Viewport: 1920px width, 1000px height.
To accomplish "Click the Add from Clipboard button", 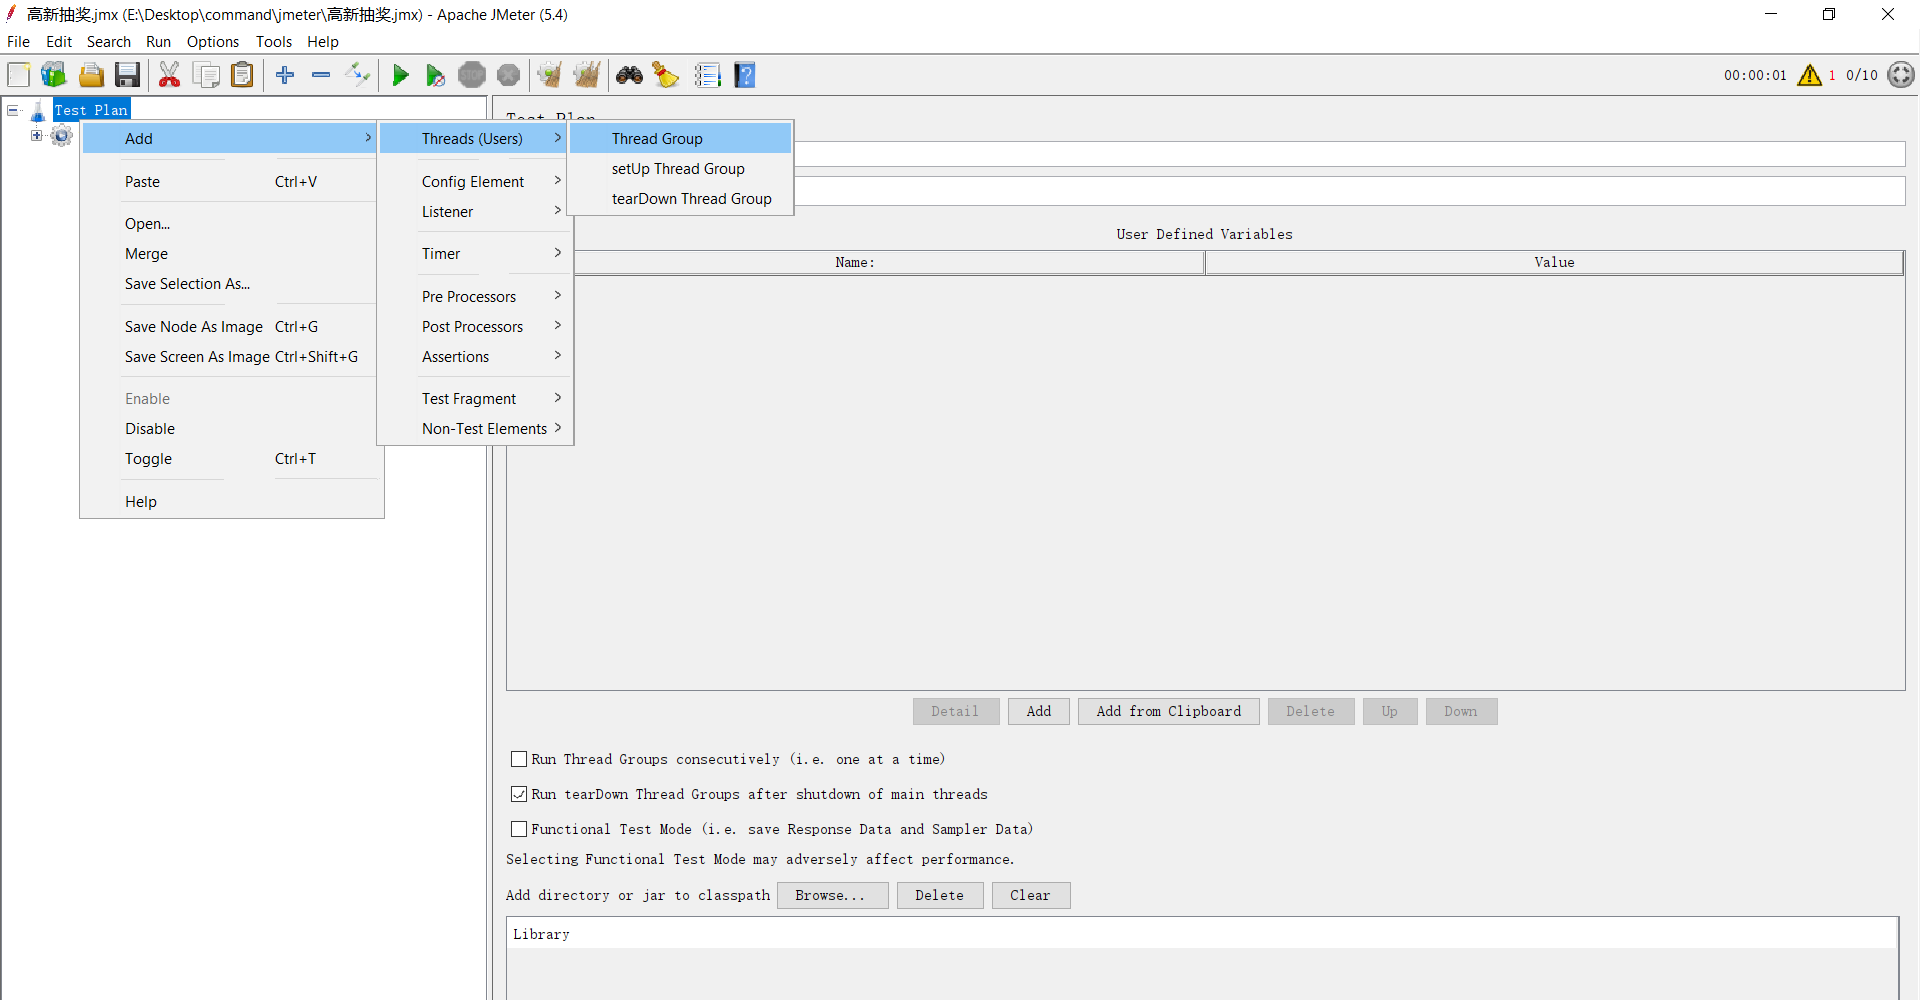I will pyautogui.click(x=1169, y=712).
